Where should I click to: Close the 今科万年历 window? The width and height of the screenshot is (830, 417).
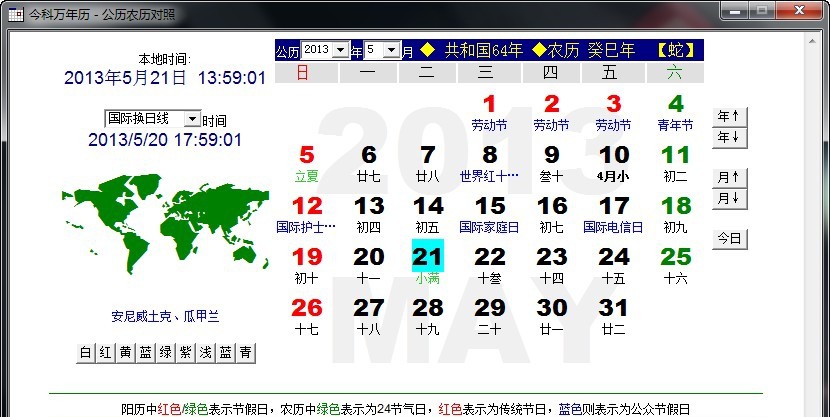(799, 11)
